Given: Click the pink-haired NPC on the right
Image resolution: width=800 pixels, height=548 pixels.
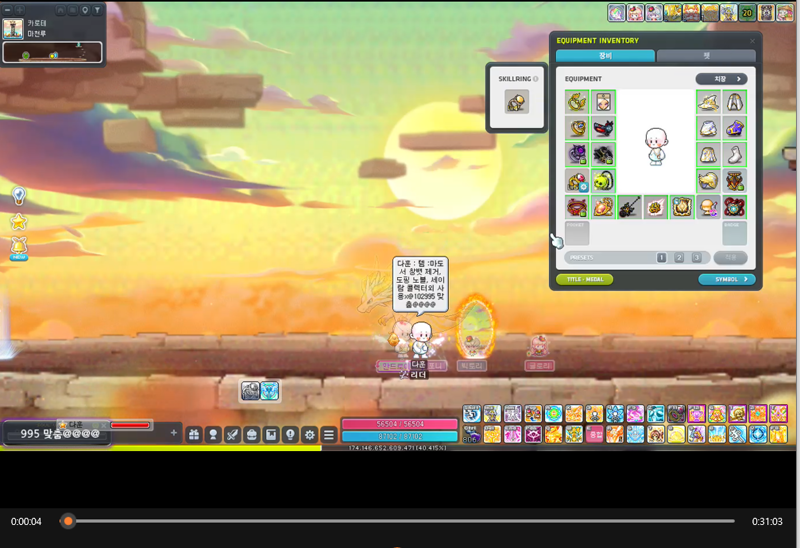Looking at the screenshot, I should click(x=538, y=345).
